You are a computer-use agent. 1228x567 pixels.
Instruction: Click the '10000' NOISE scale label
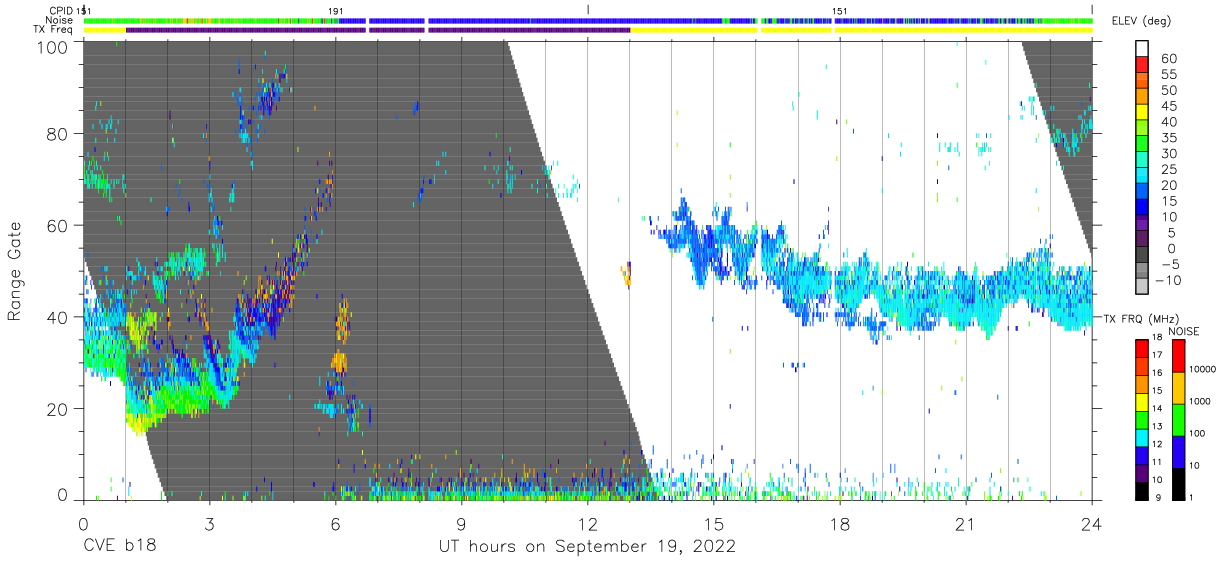(1202, 370)
